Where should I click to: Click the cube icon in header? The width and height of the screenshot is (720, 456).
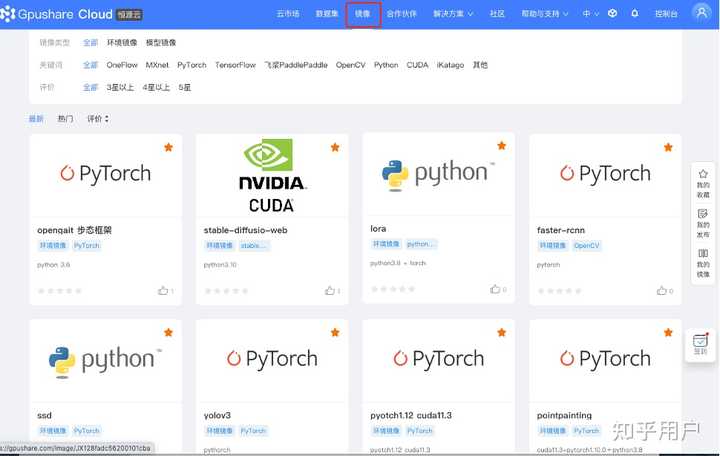613,13
